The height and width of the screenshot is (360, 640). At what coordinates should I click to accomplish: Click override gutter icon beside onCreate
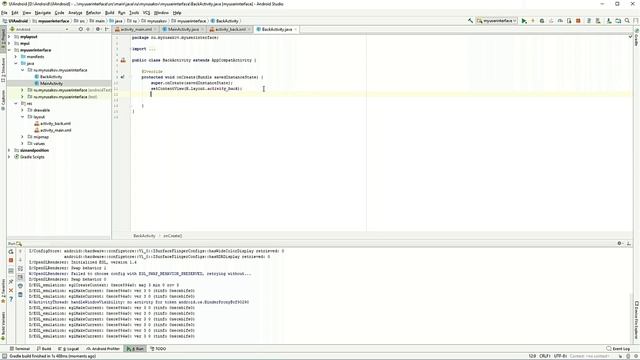122,77
